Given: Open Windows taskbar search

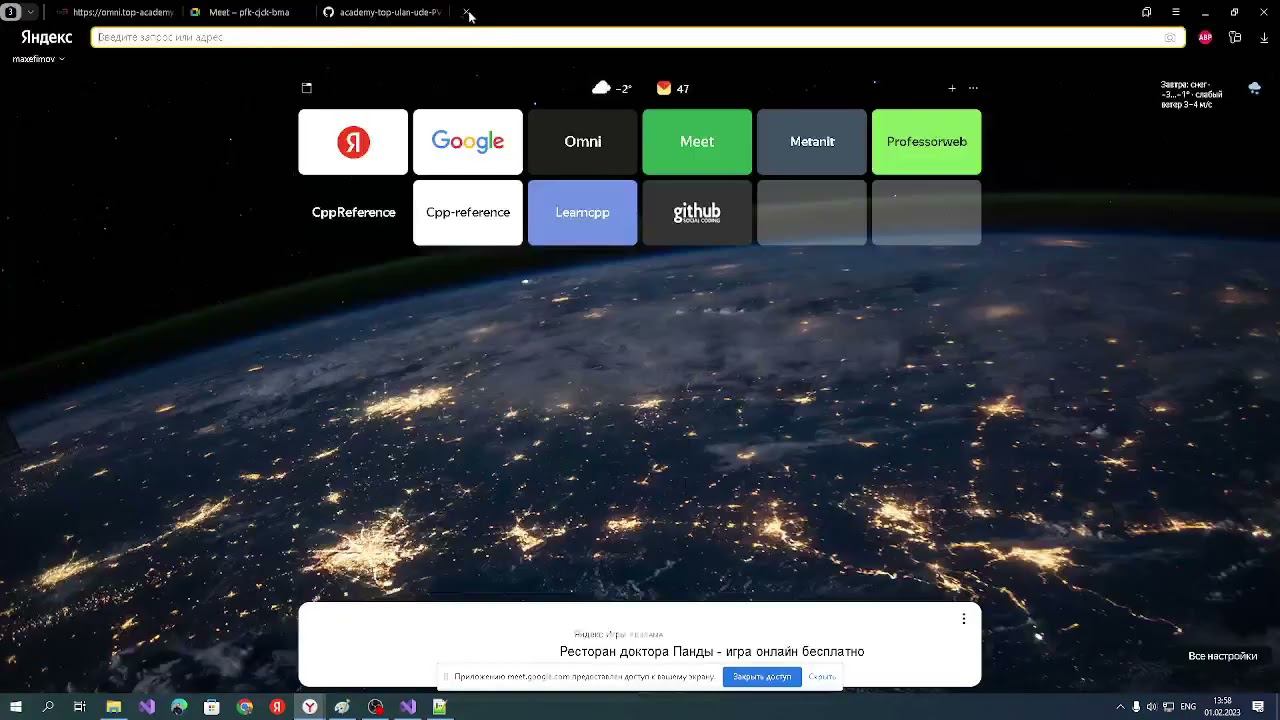Looking at the screenshot, I should [x=48, y=707].
